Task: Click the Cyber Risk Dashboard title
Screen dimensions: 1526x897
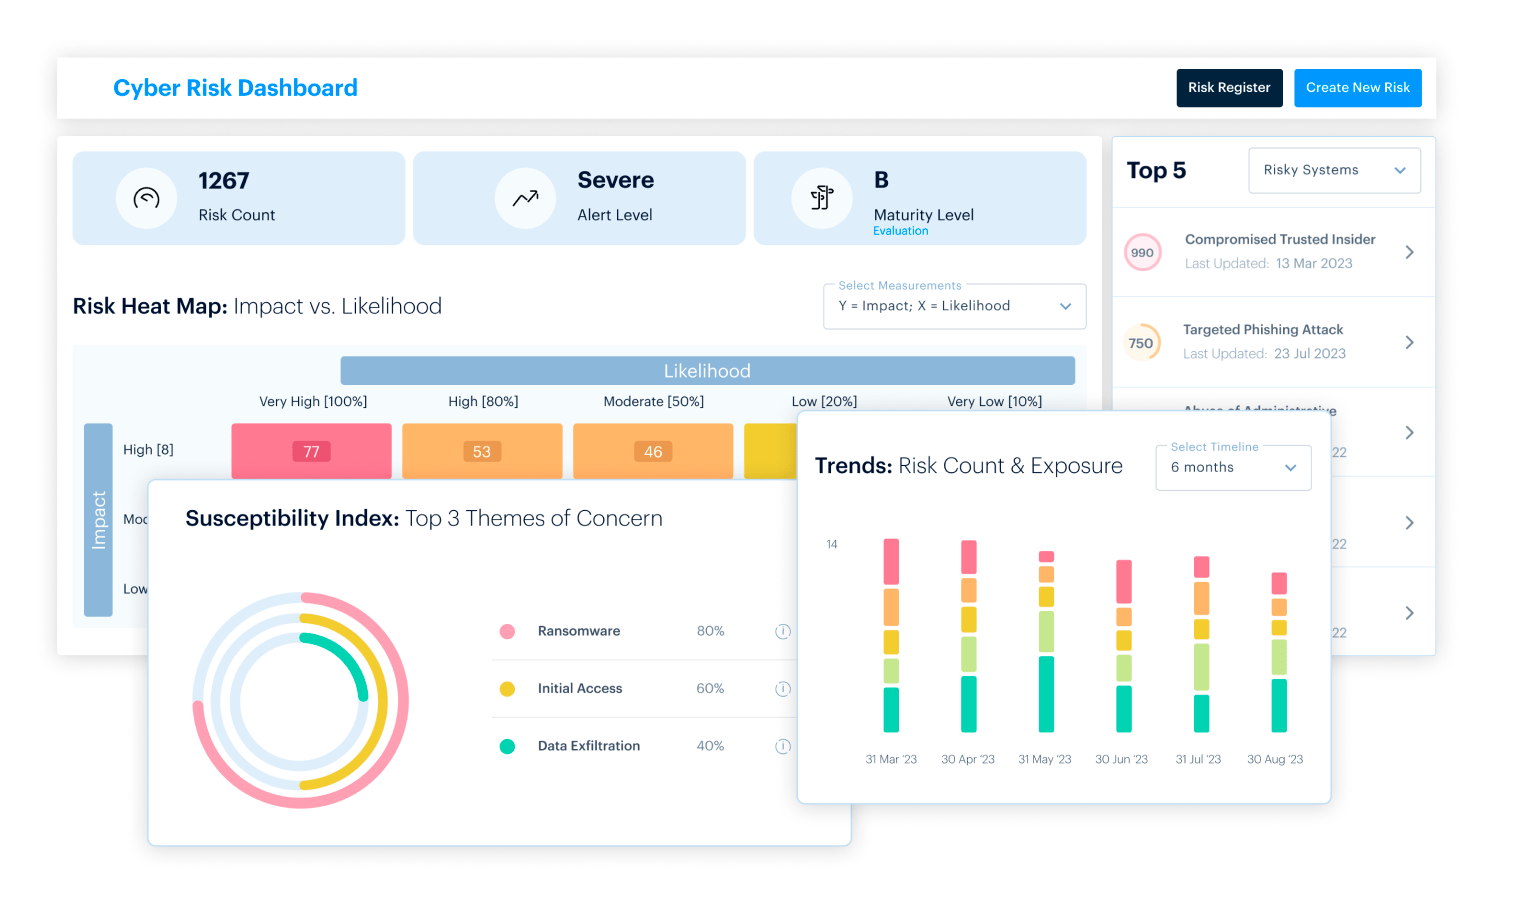Action: coord(235,88)
